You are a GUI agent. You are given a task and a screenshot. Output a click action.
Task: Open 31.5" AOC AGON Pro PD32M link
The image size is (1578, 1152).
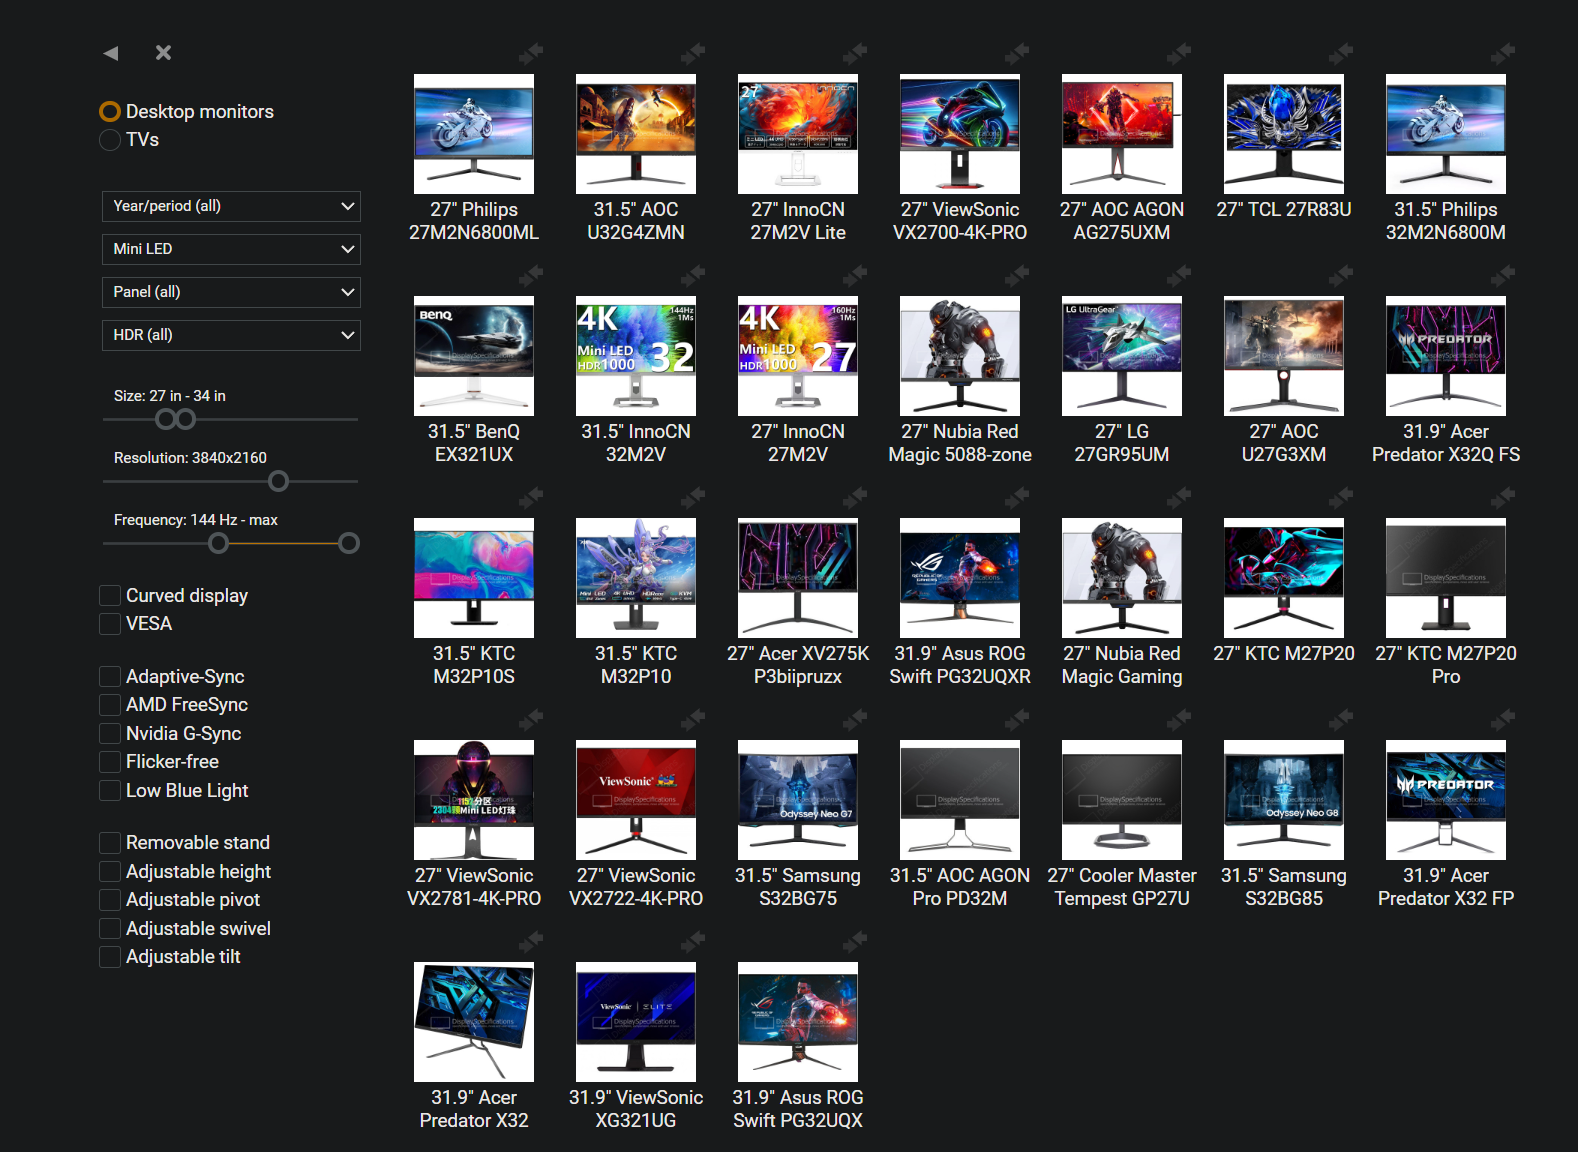click(x=960, y=887)
